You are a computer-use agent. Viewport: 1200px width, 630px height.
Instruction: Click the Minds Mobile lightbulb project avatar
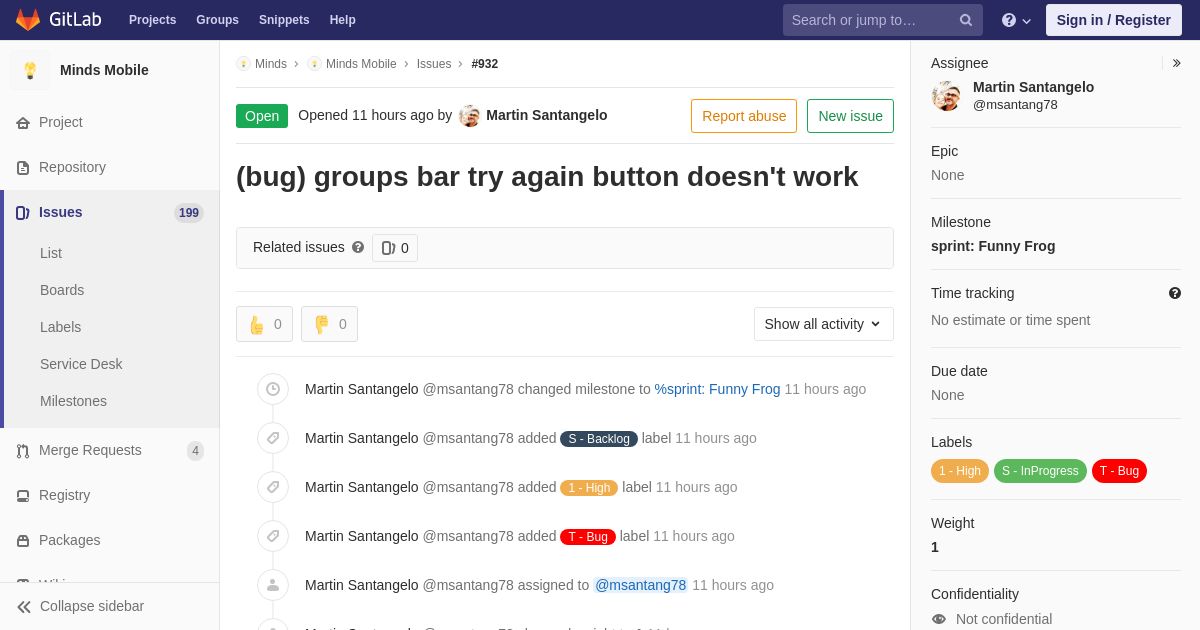pos(30,70)
